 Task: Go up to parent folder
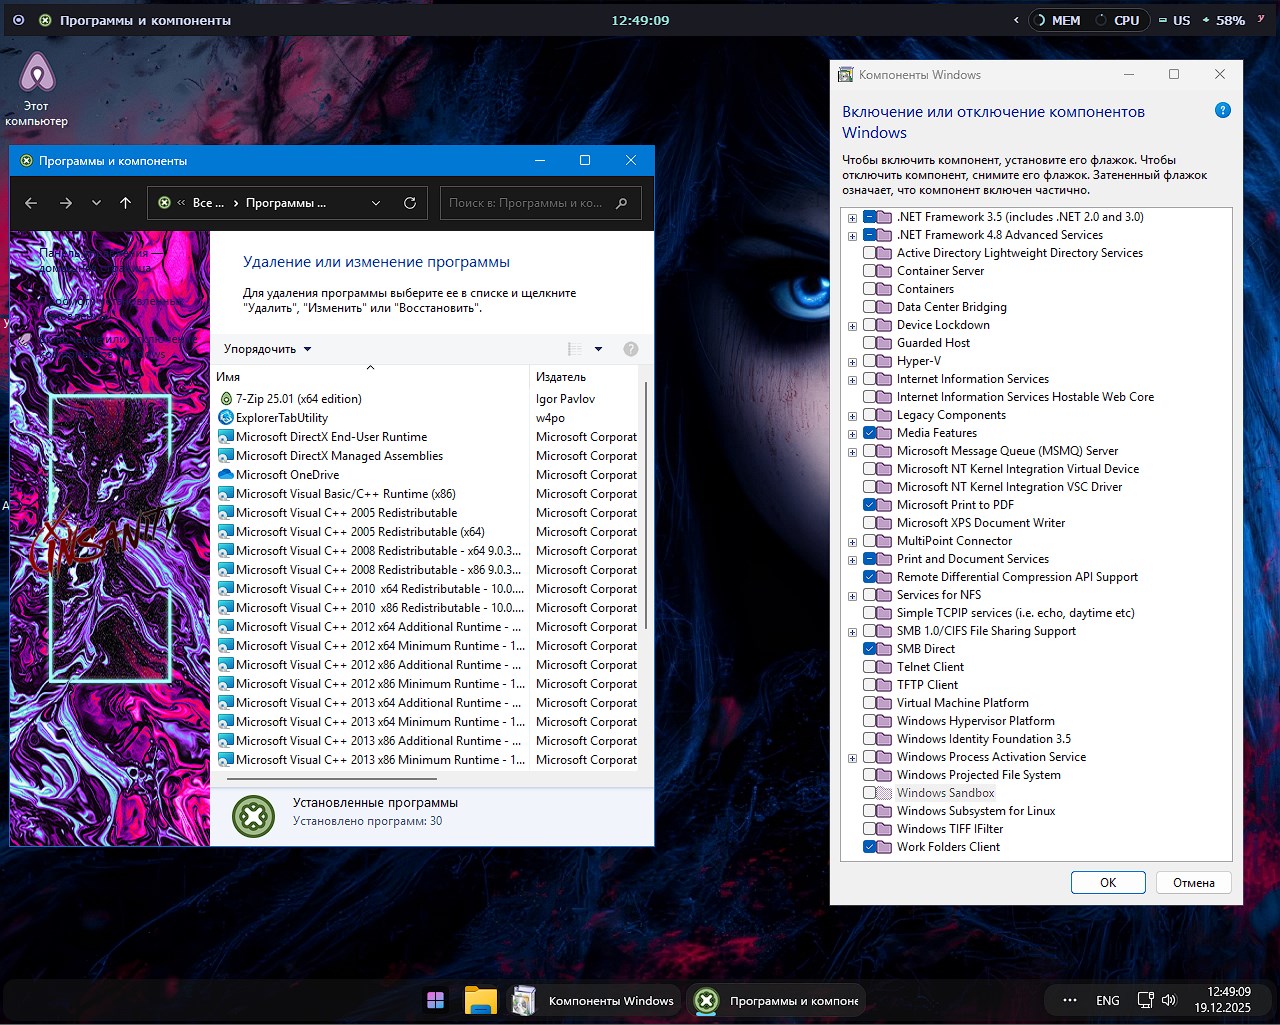click(124, 202)
